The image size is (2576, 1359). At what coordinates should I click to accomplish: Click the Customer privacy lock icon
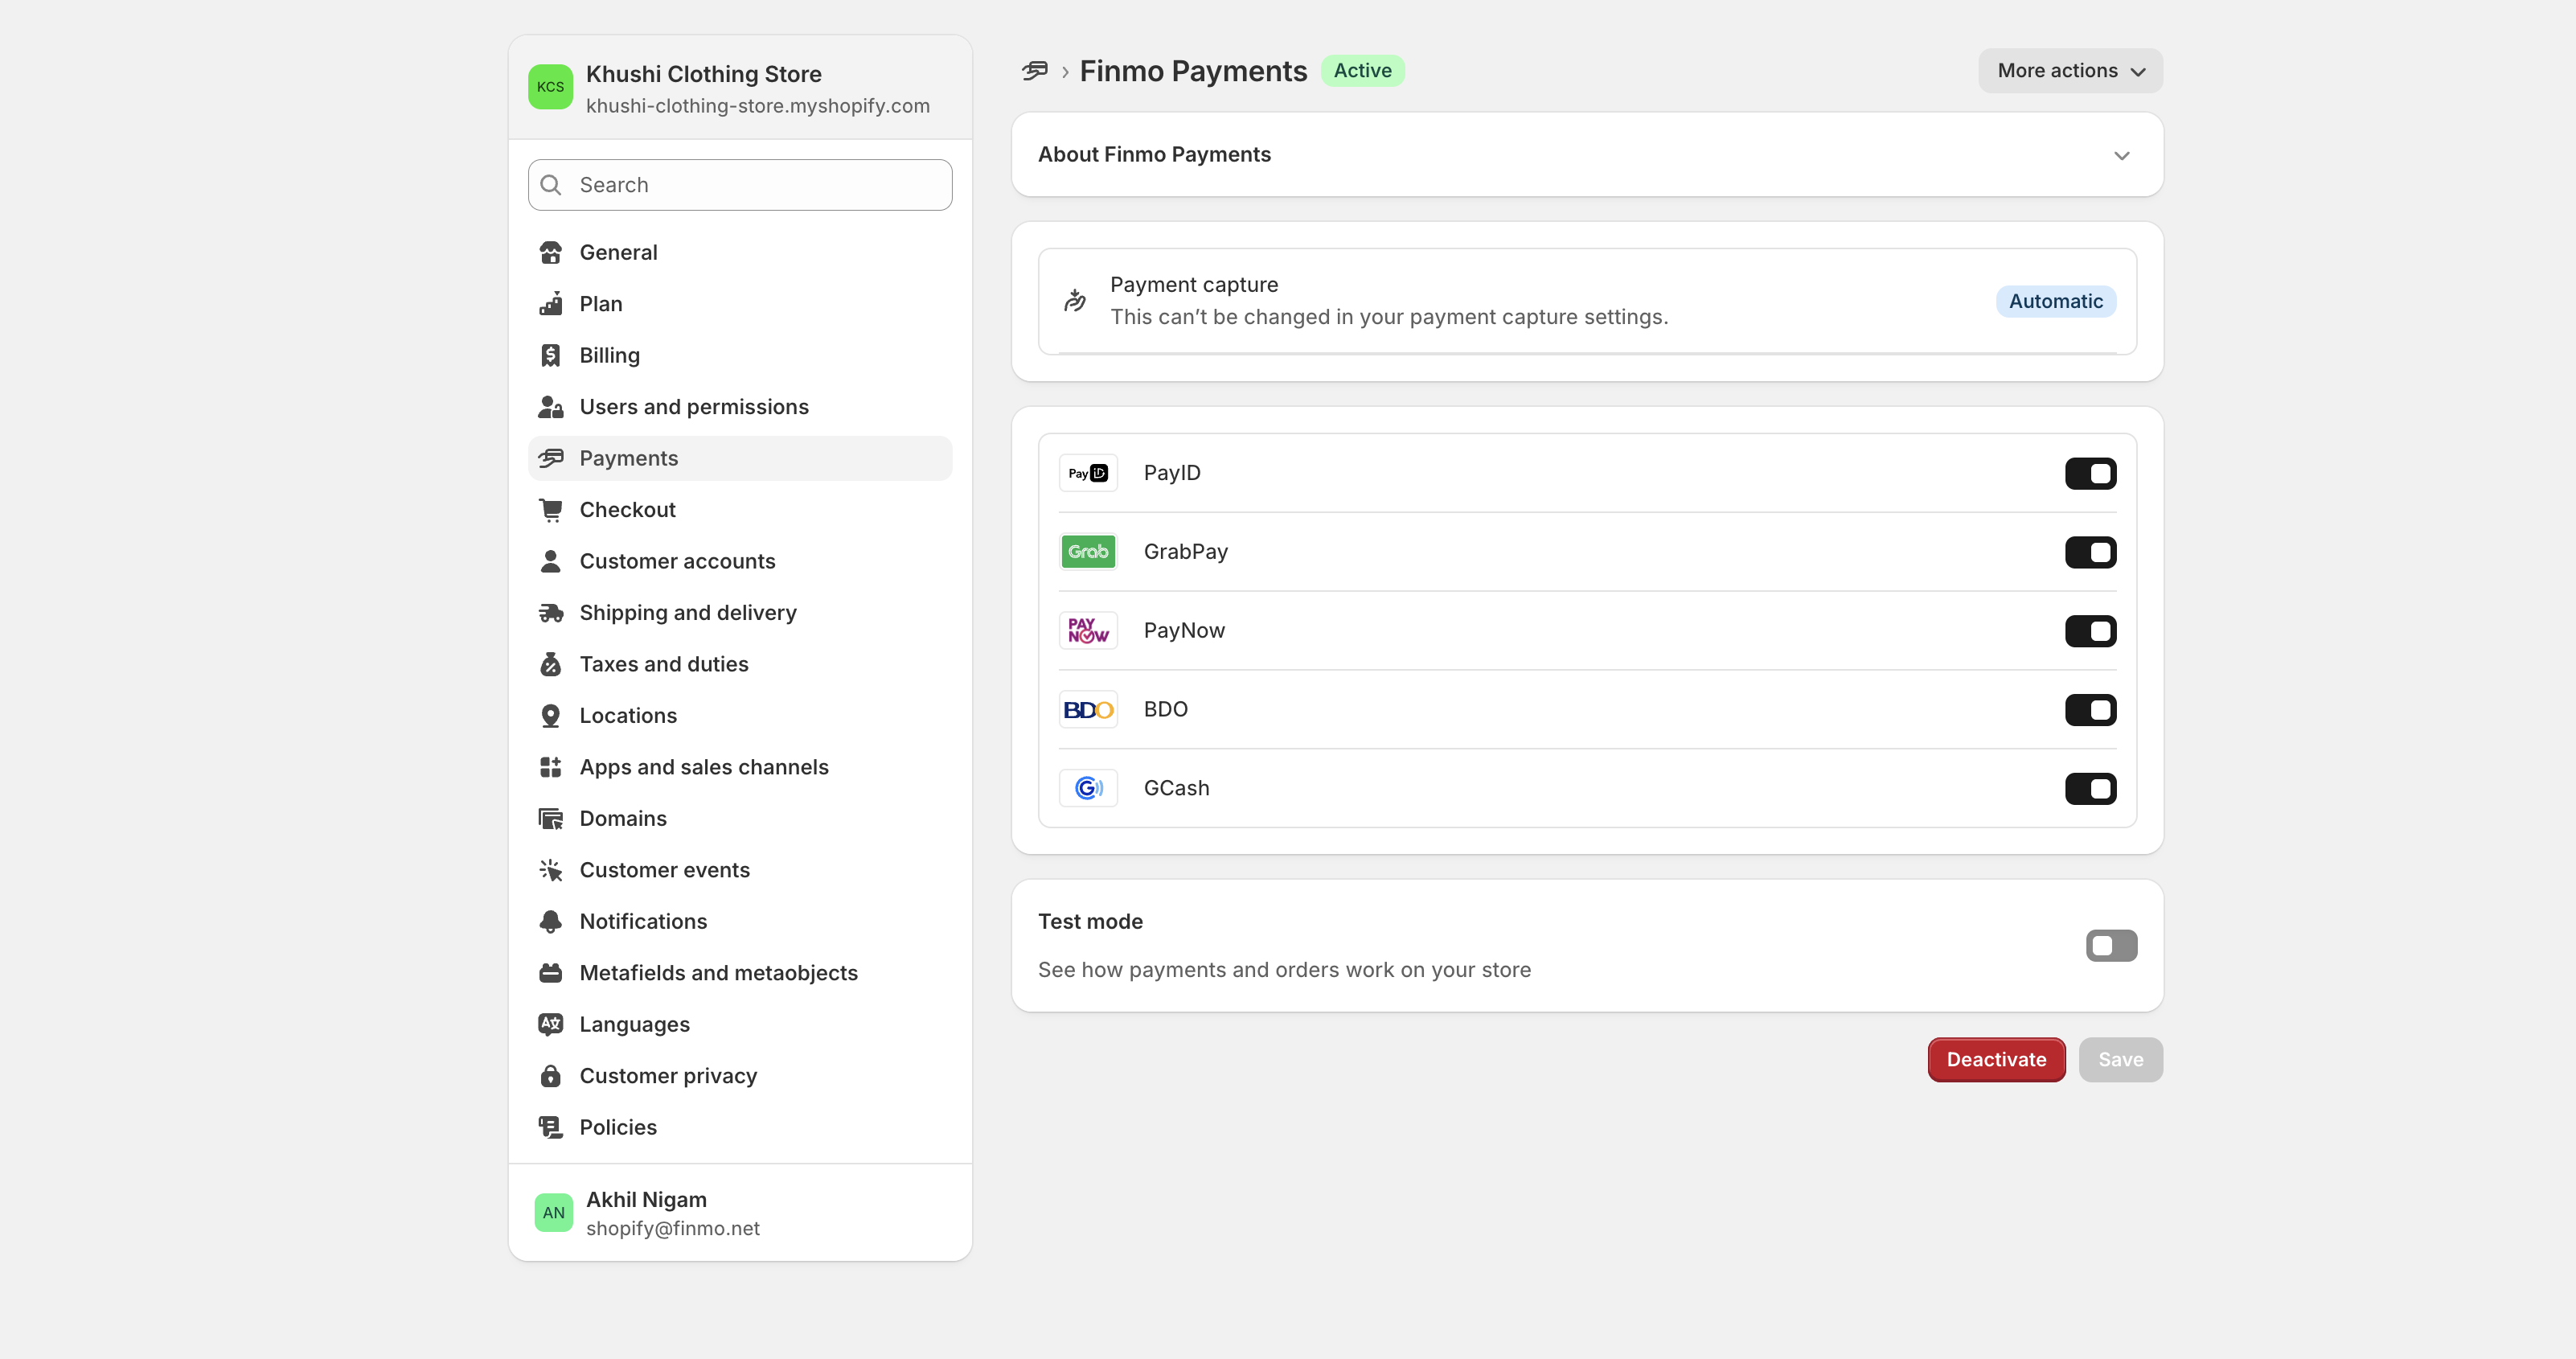[x=550, y=1077]
